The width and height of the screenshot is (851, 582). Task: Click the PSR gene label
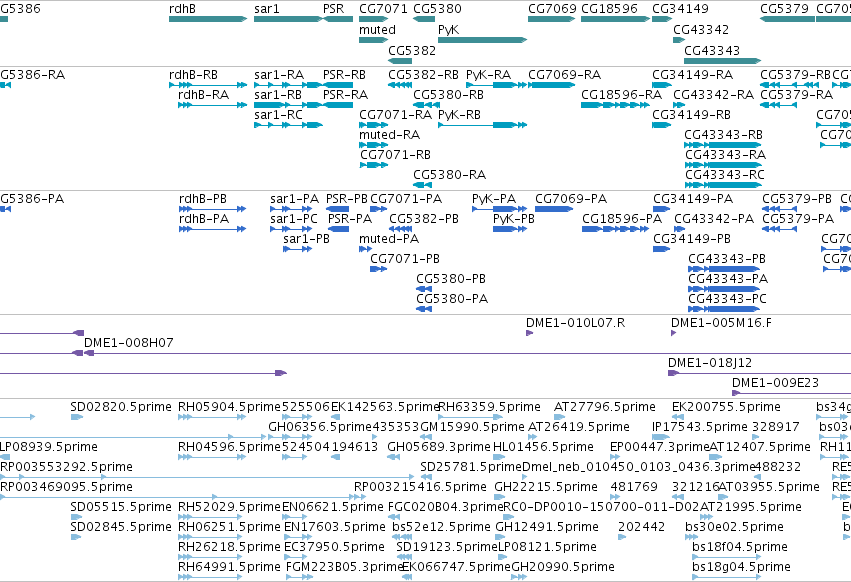point(333,9)
